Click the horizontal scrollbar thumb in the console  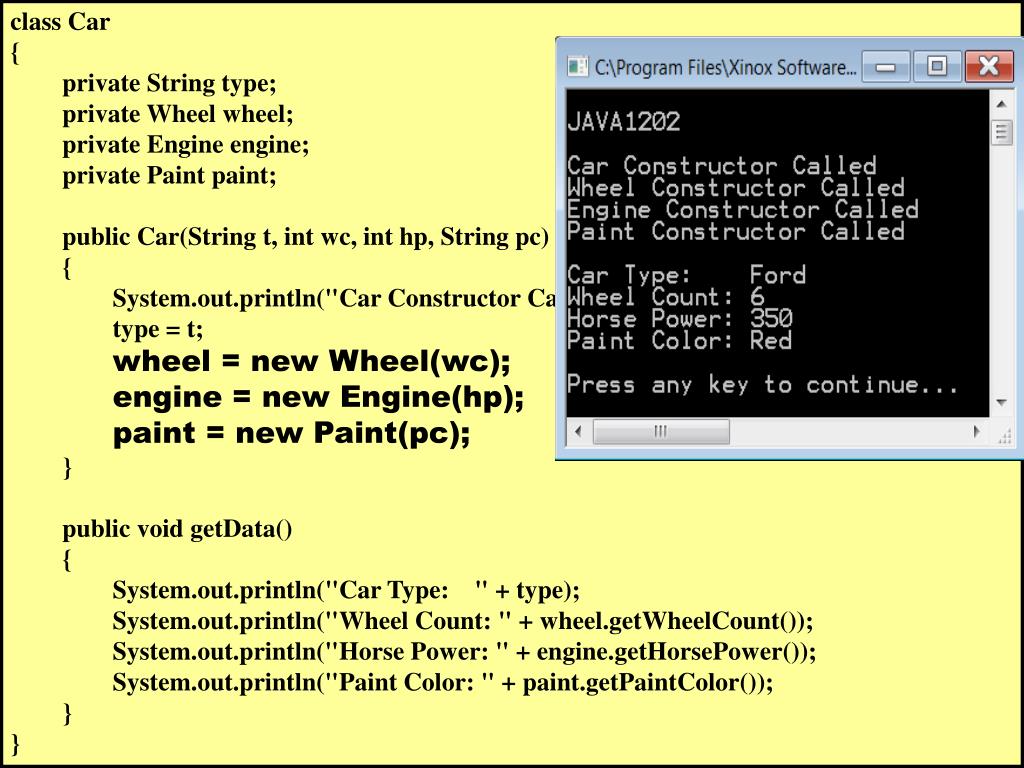point(661,432)
